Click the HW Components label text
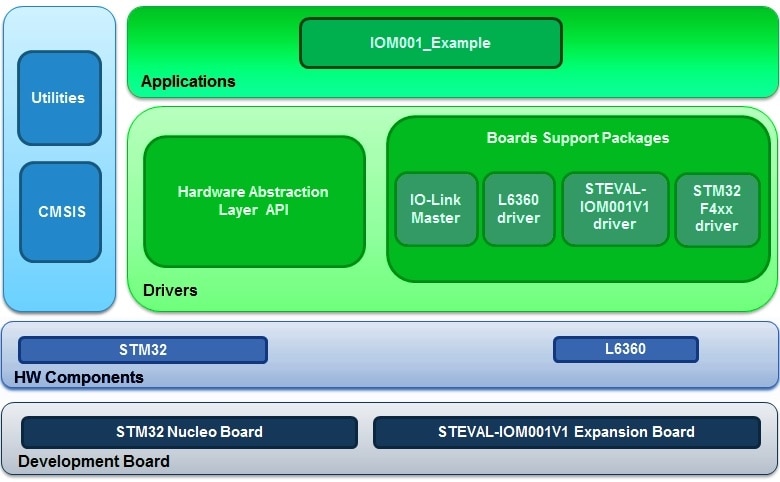 click(79, 377)
